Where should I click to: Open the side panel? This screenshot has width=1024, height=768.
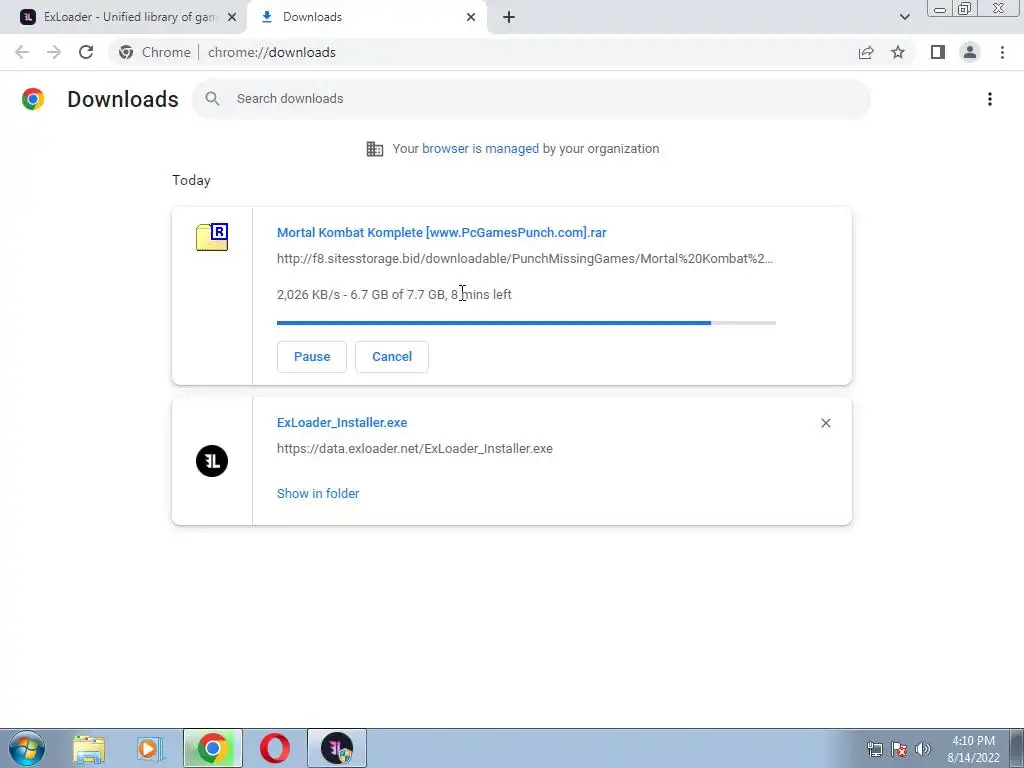tap(938, 52)
